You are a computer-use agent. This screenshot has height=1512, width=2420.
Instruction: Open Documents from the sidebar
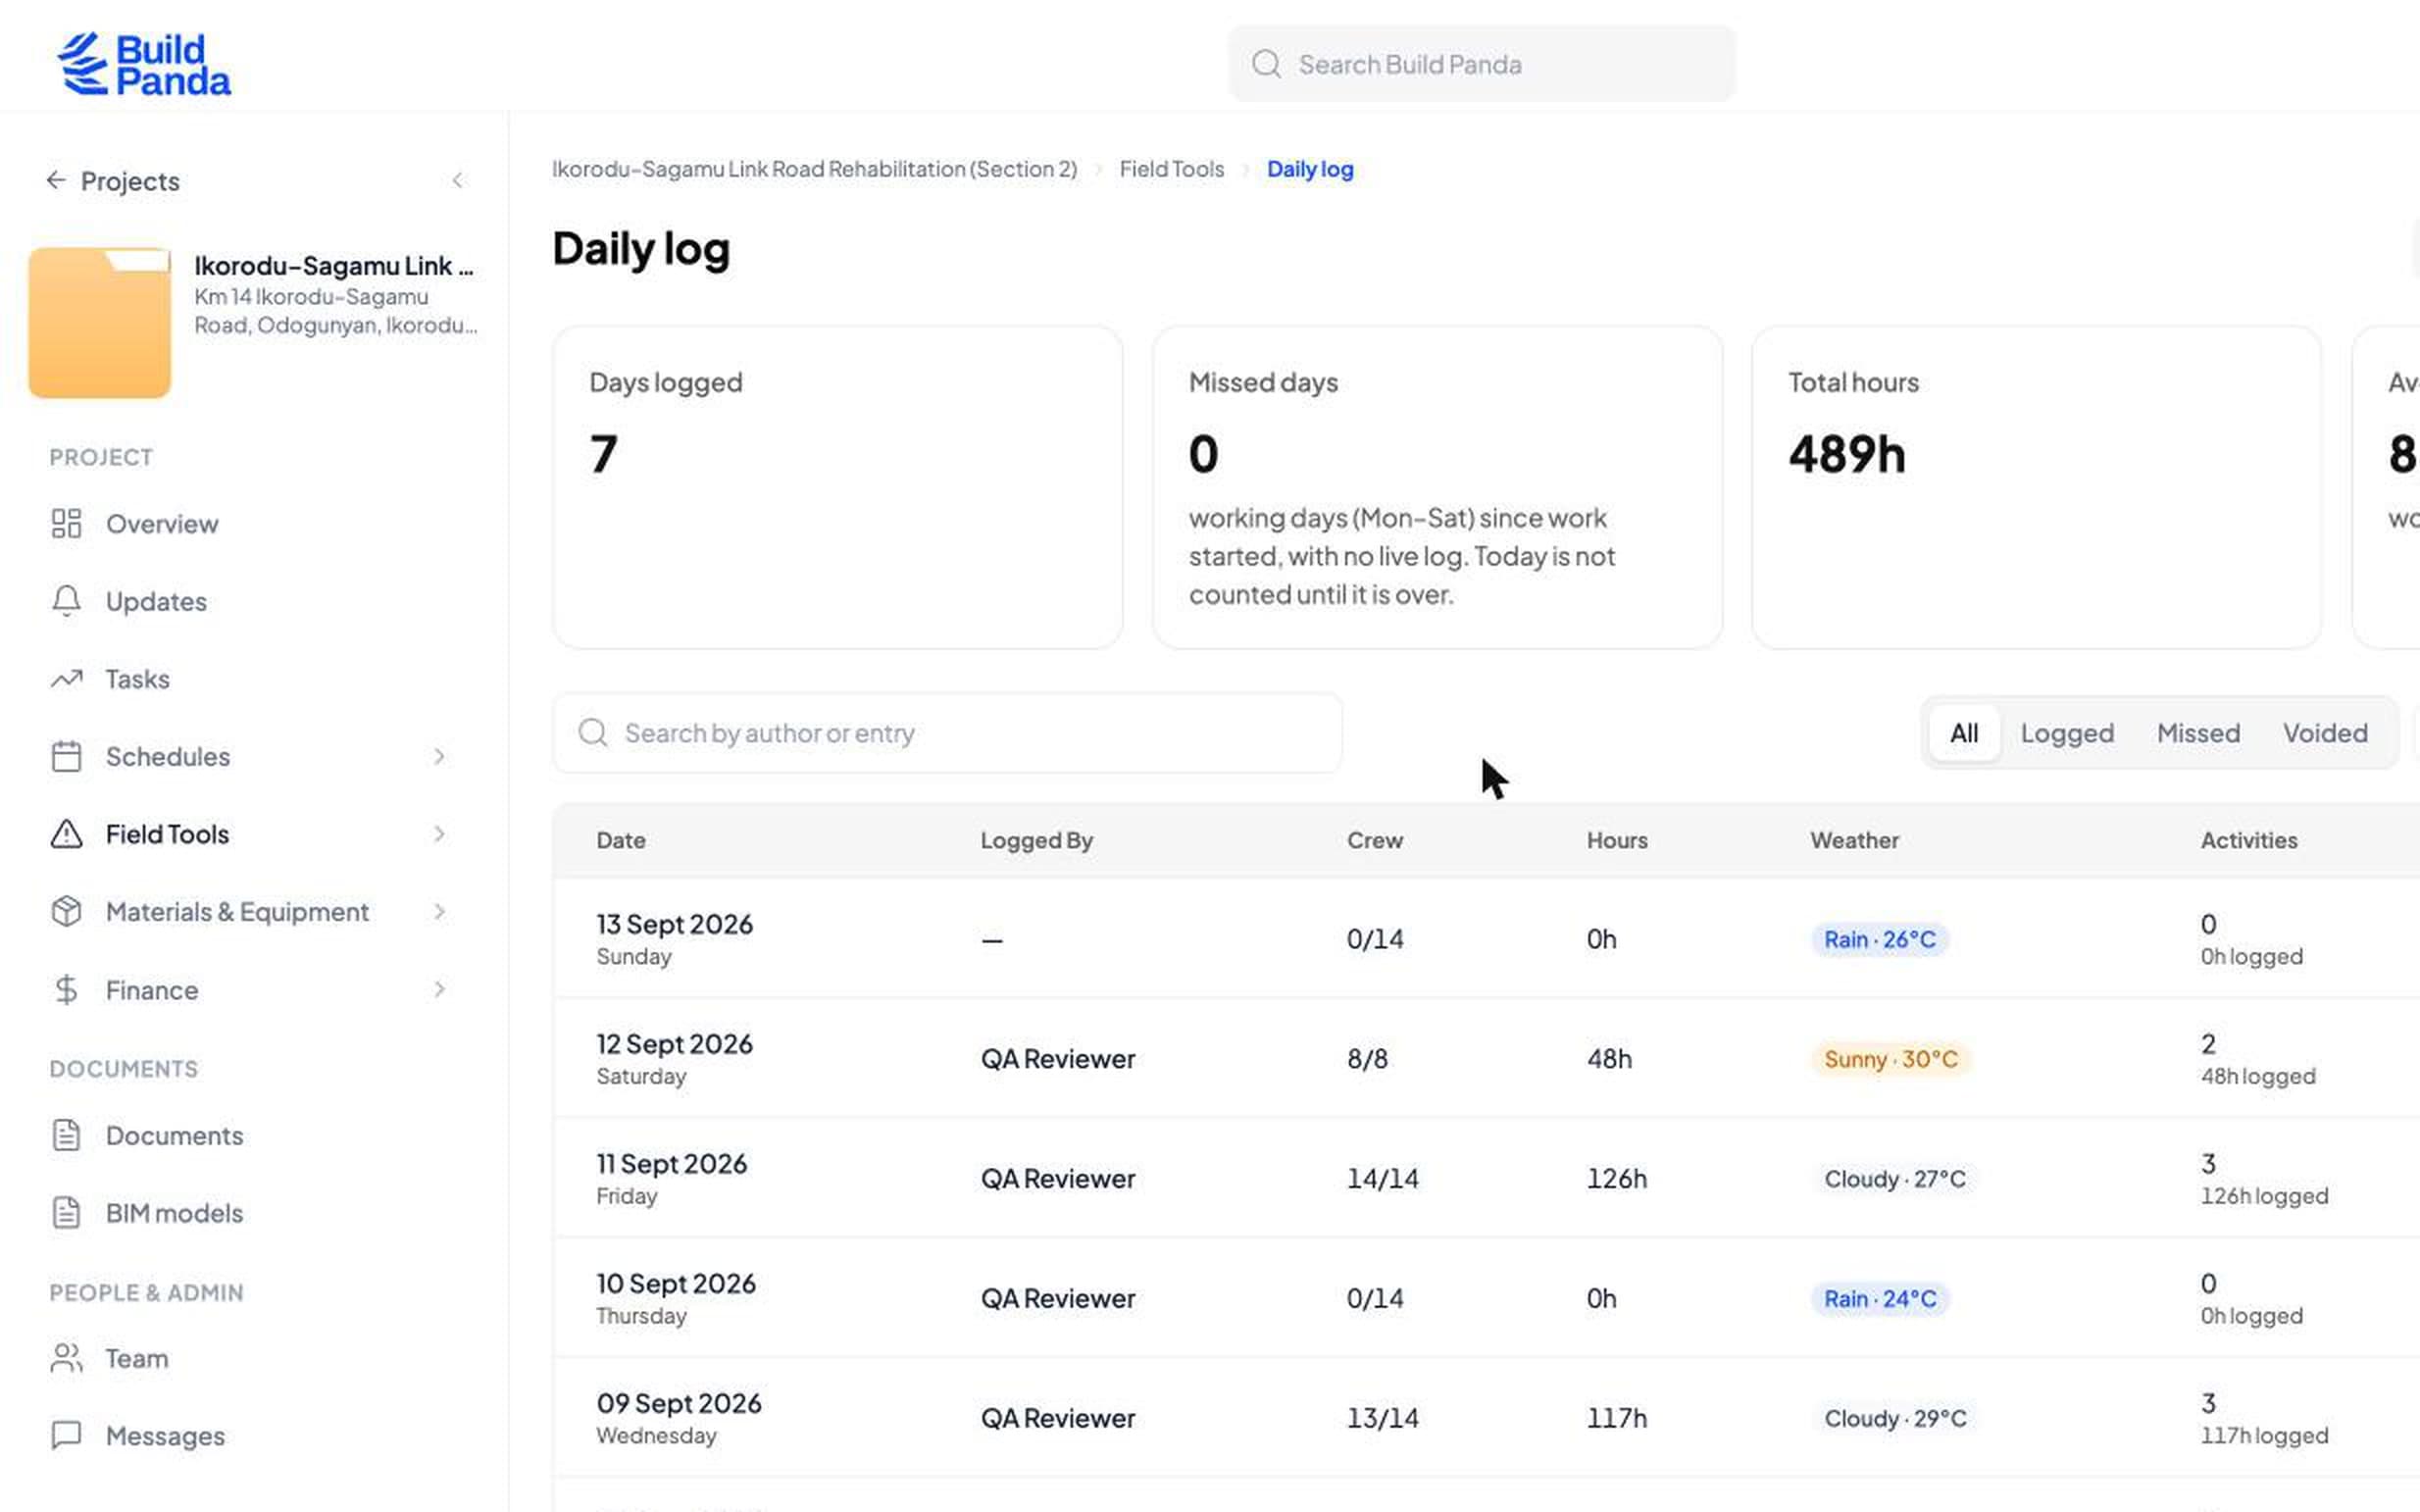point(175,1136)
